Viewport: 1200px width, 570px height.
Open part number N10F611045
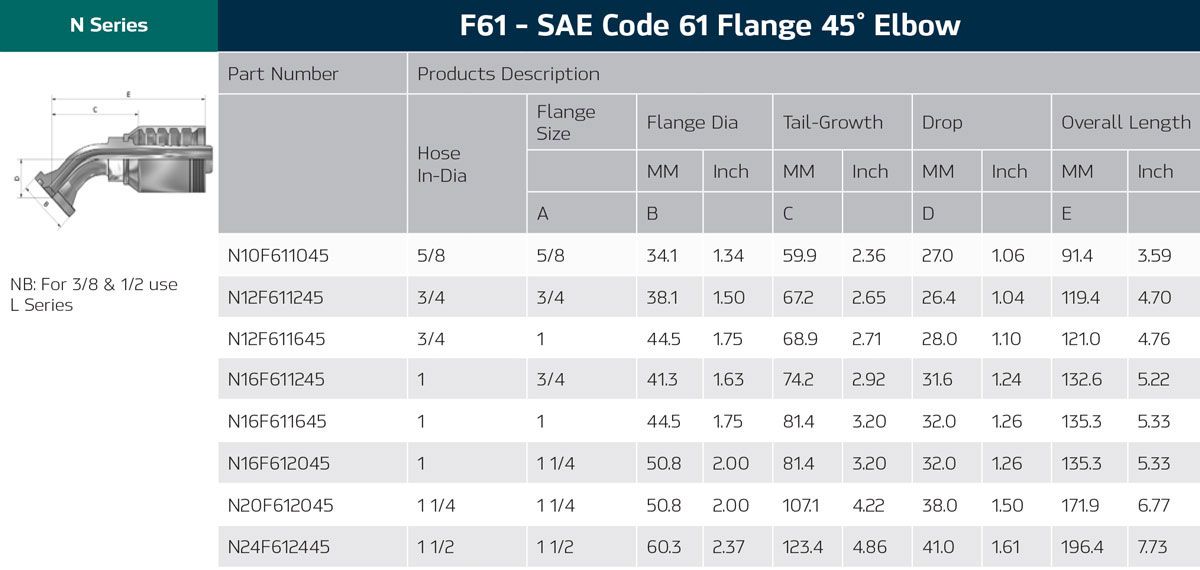pyautogui.click(x=278, y=256)
